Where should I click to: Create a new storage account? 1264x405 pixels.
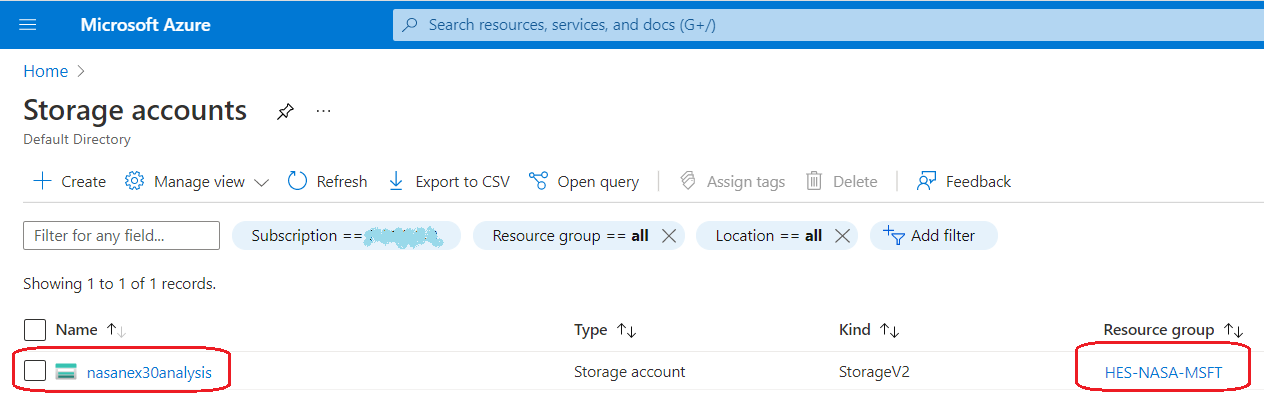(x=69, y=181)
